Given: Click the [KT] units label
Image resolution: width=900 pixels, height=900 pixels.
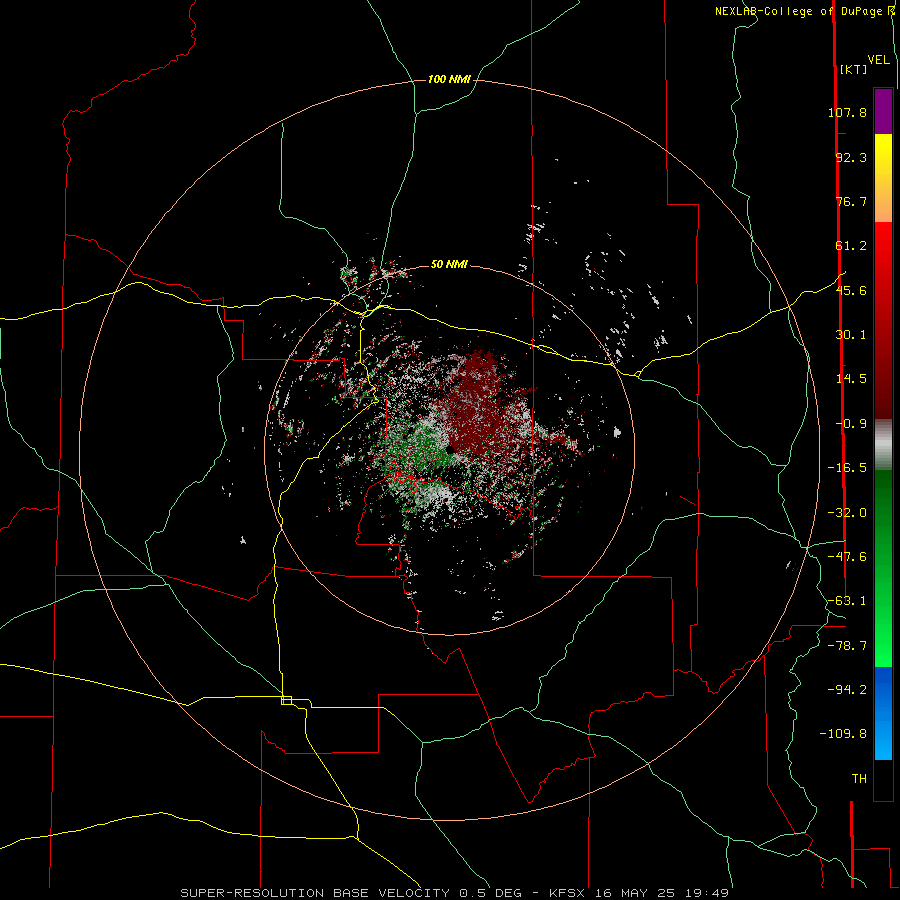Looking at the screenshot, I should [853, 69].
